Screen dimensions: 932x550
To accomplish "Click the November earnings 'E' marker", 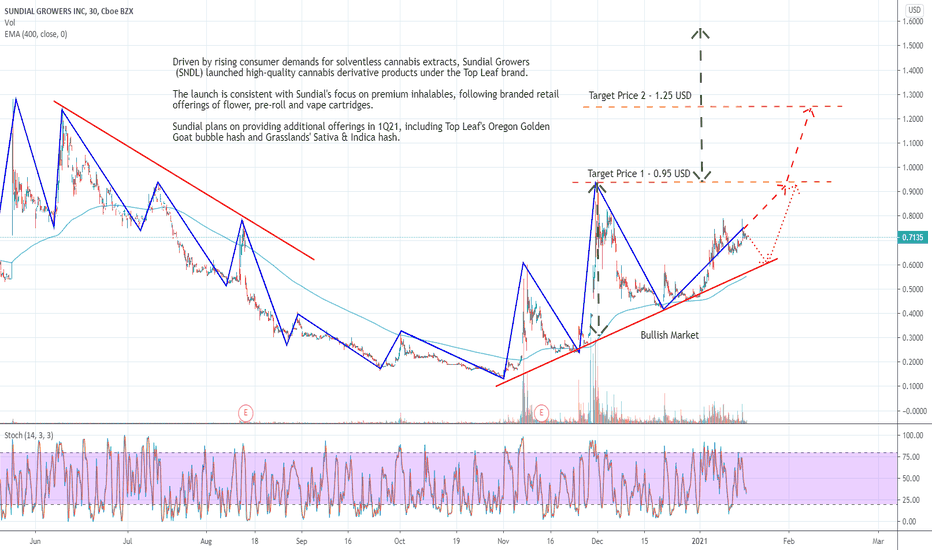I will click(x=541, y=412).
